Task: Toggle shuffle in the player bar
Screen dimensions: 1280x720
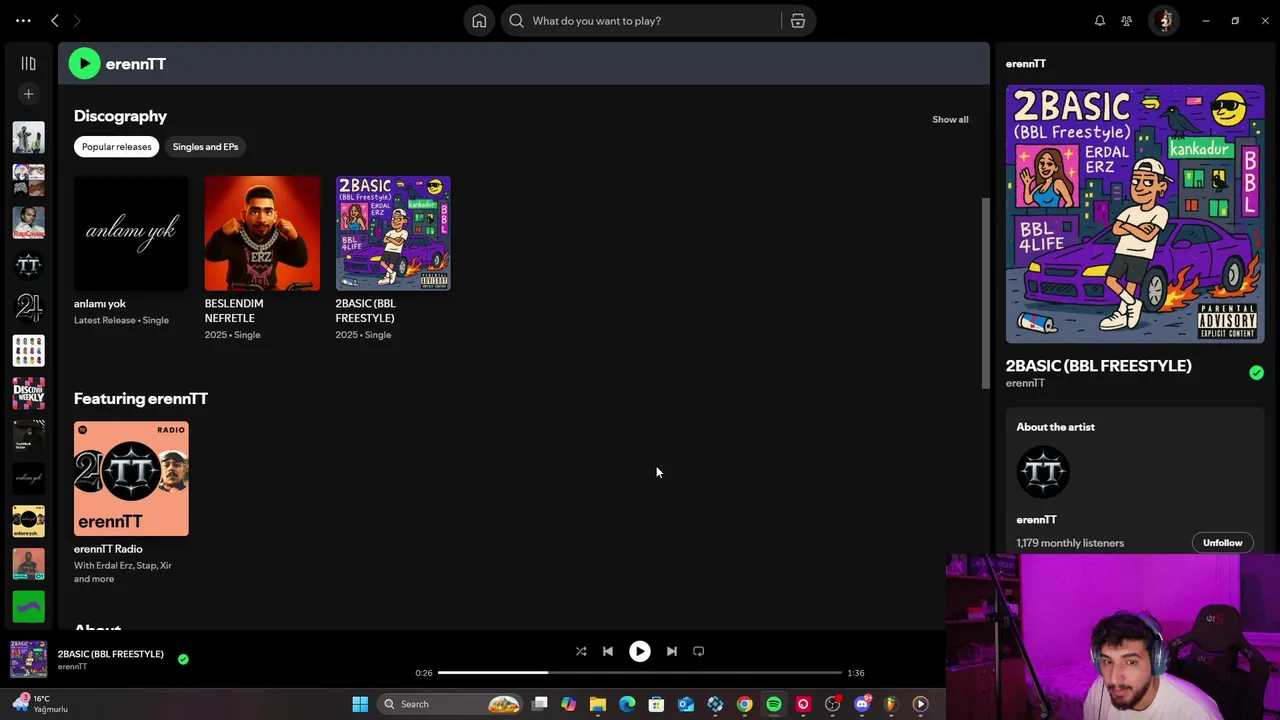Action: point(581,651)
